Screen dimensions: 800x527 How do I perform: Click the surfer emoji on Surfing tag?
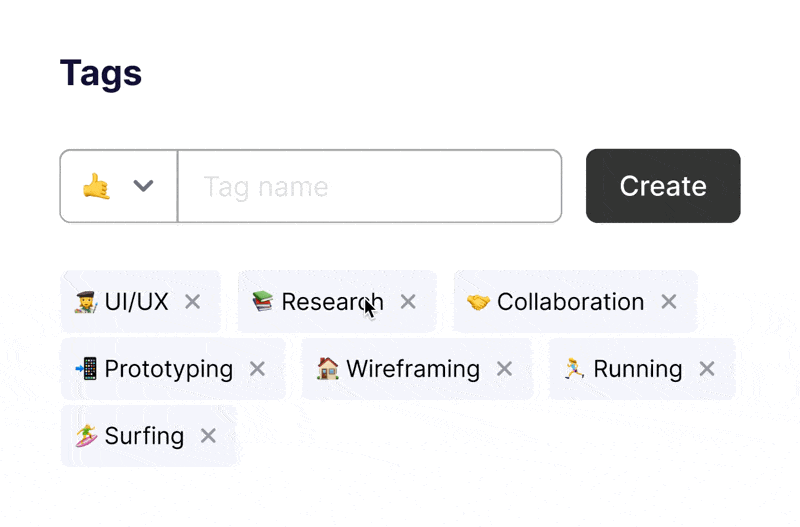click(x=86, y=436)
